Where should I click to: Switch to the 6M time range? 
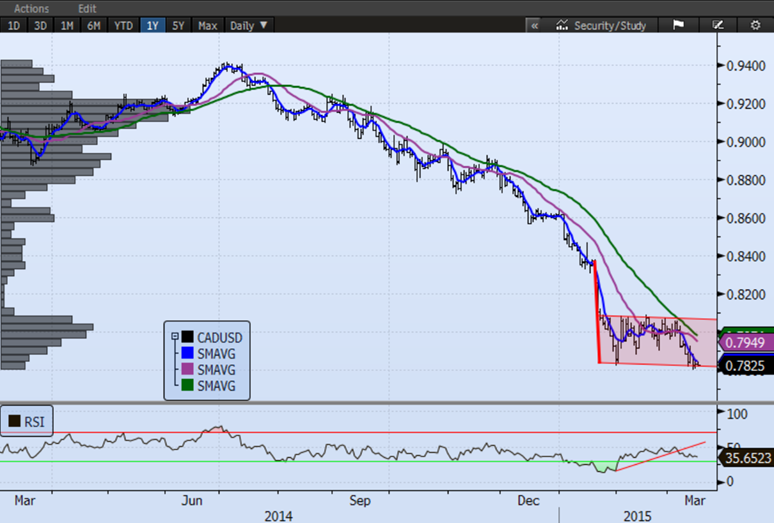coord(93,25)
